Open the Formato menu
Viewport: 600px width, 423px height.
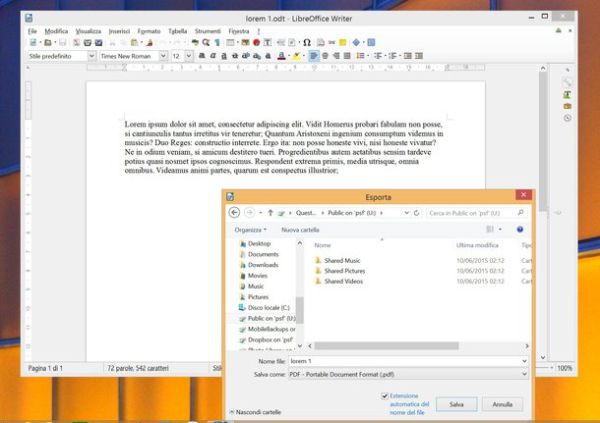148,32
